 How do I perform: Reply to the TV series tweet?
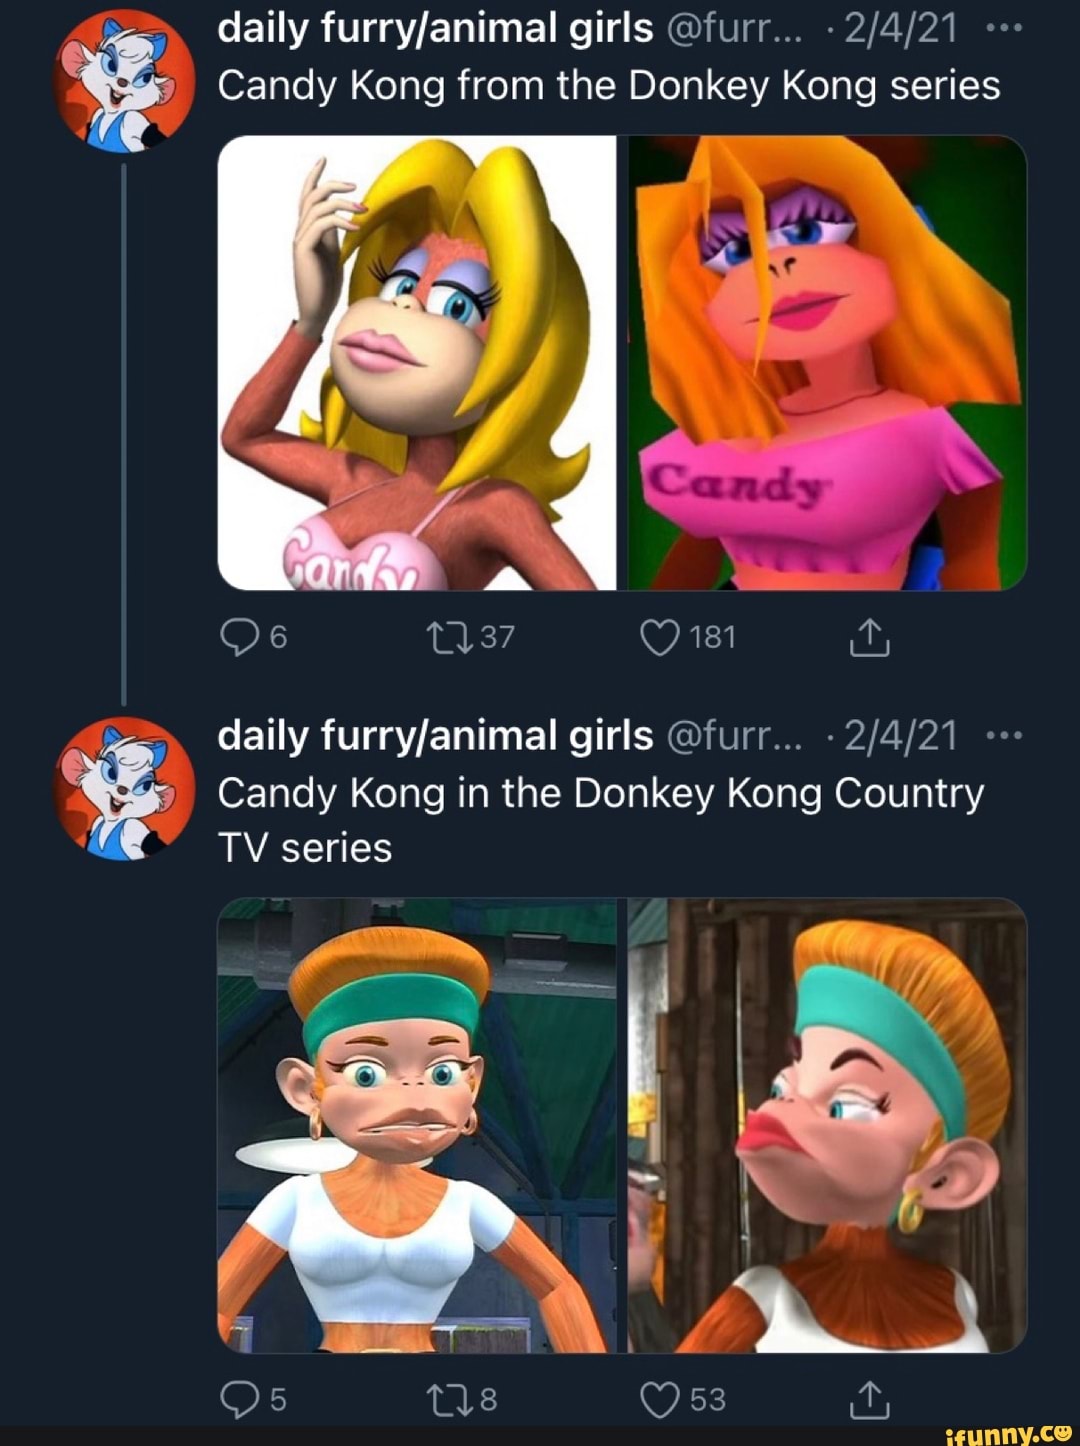[x=239, y=1399]
